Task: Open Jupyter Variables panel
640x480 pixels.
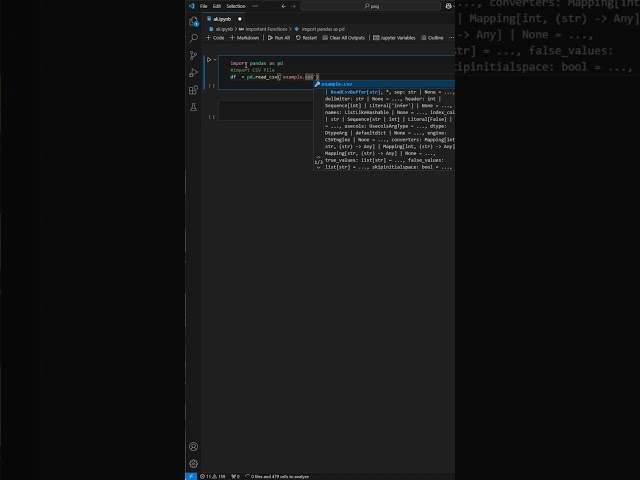Action: [394, 38]
